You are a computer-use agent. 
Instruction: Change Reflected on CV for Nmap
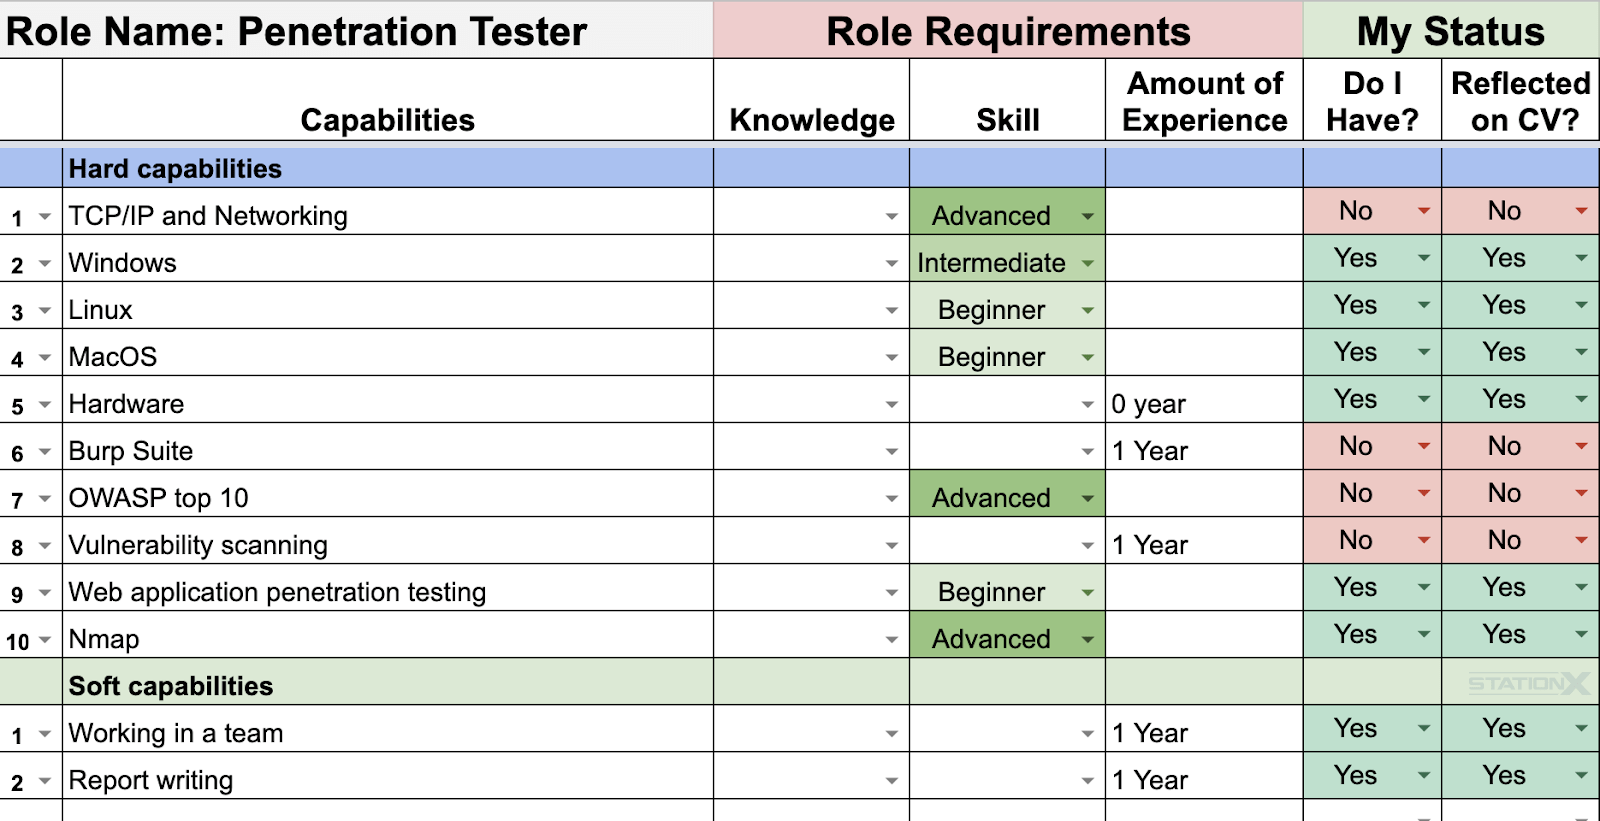(1581, 635)
